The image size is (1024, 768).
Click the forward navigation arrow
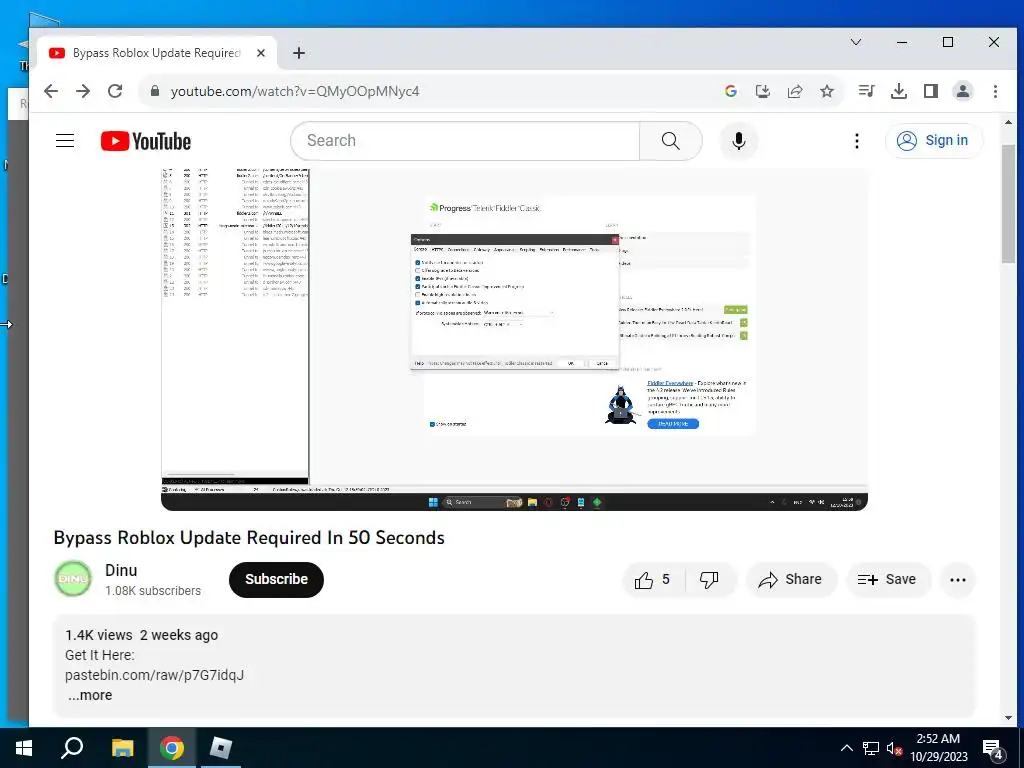(x=83, y=91)
